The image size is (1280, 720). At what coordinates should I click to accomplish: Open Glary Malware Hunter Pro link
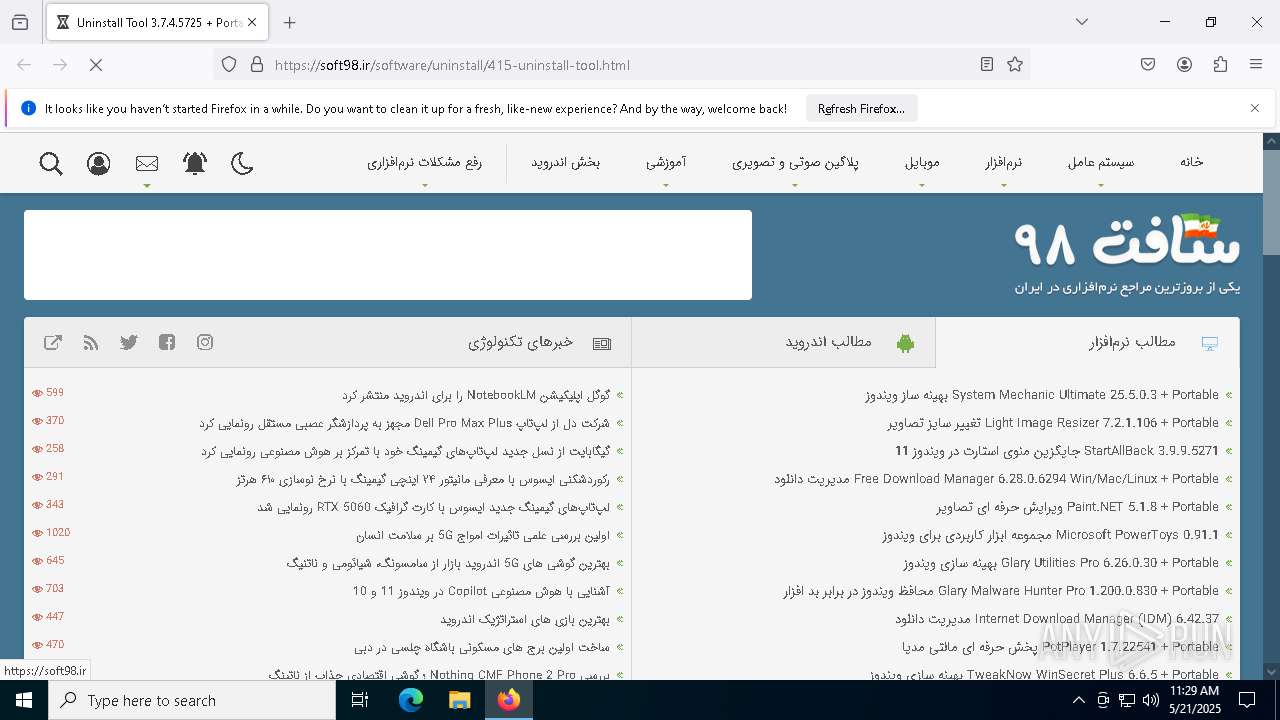click(1000, 591)
